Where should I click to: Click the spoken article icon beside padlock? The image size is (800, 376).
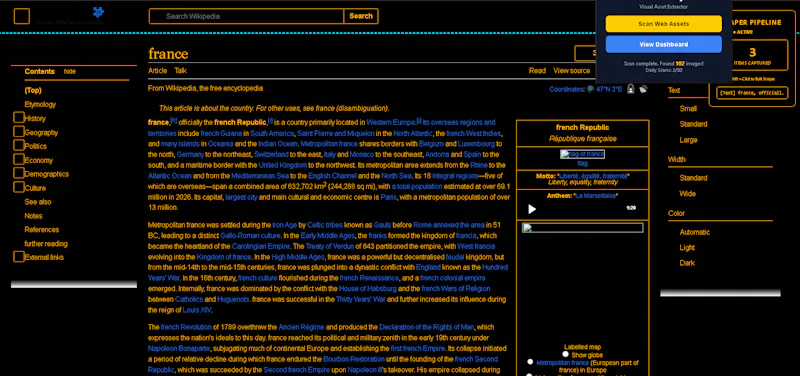pyautogui.click(x=643, y=89)
